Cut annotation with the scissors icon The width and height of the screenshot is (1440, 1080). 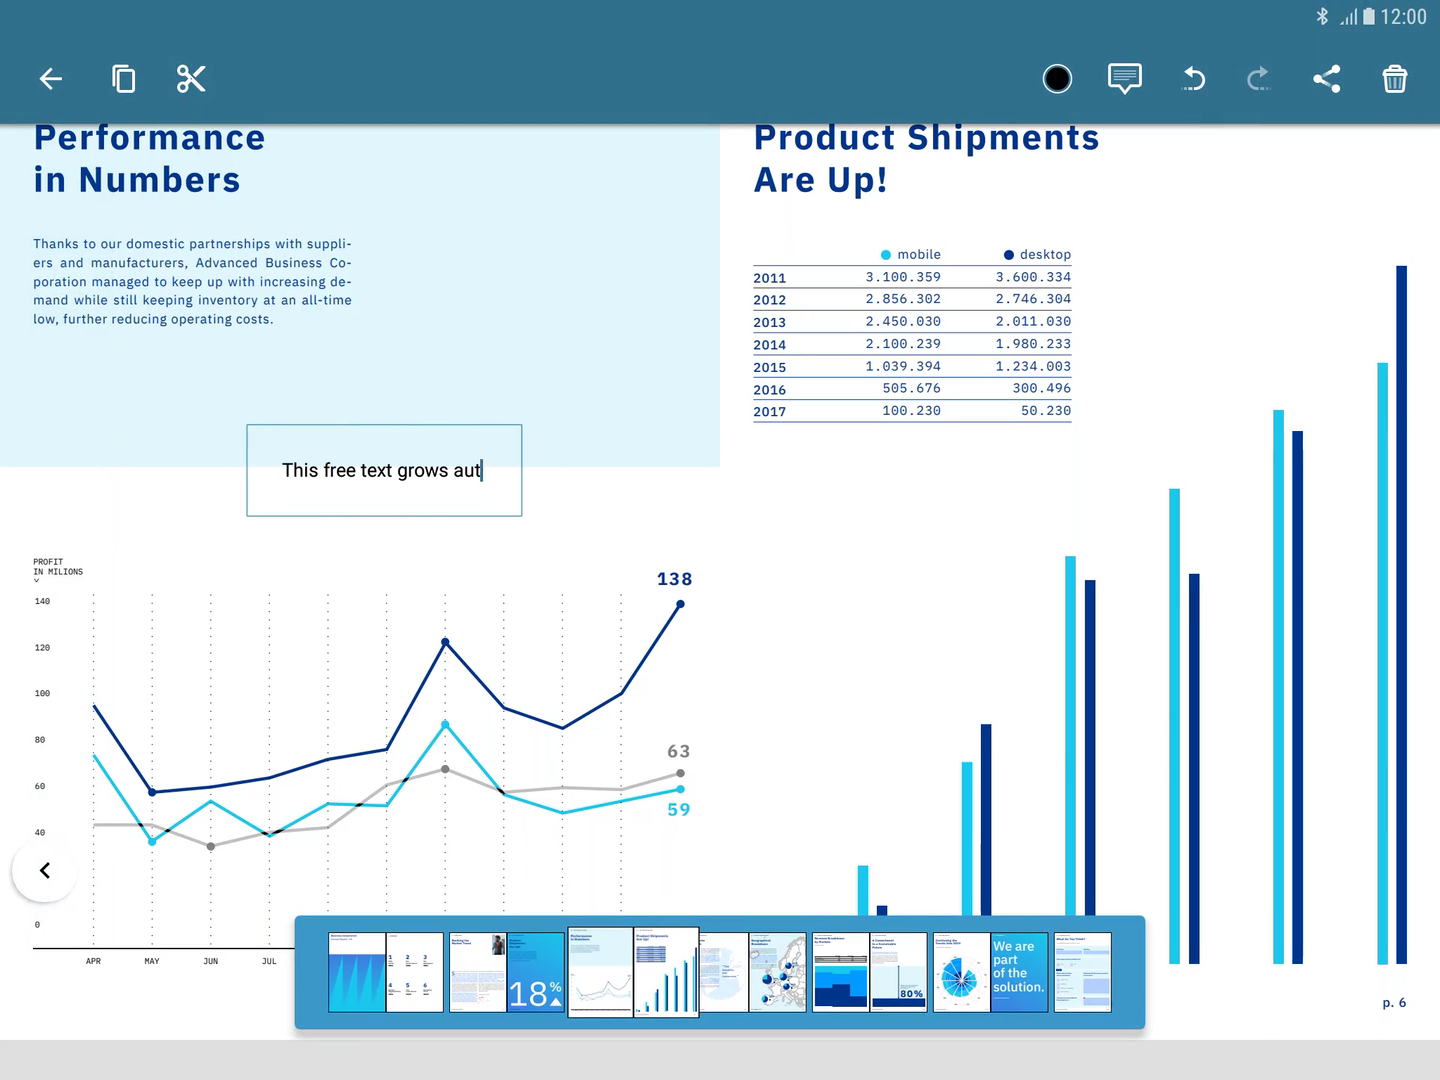coord(191,79)
